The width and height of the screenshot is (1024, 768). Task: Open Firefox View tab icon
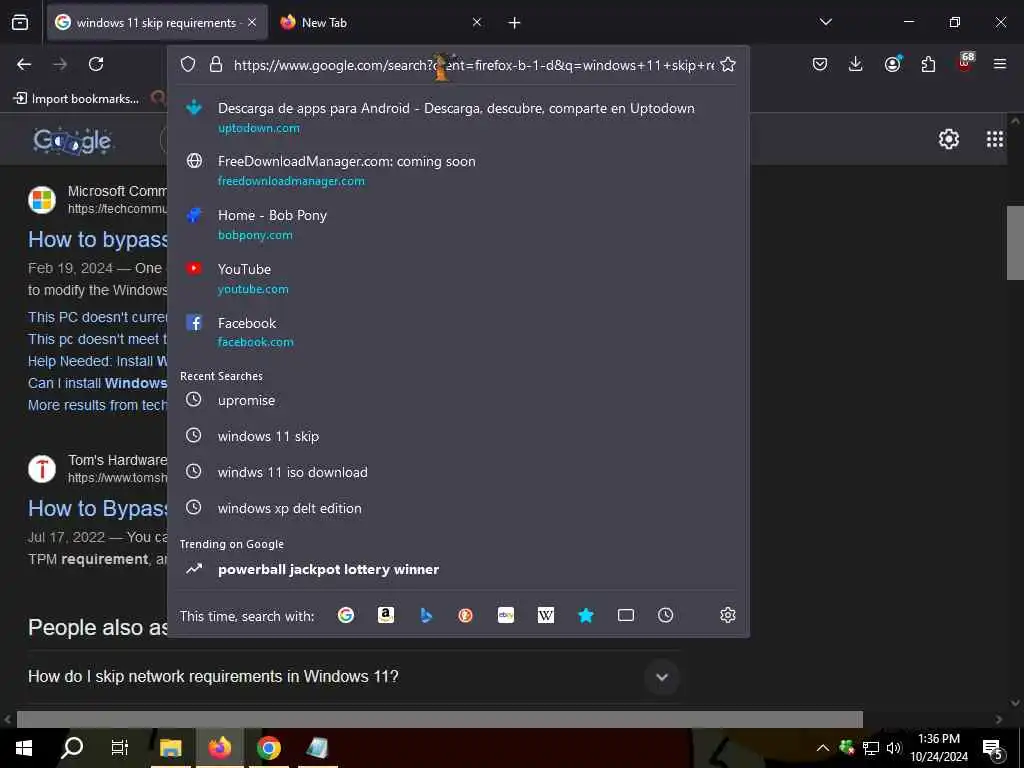coord(20,23)
